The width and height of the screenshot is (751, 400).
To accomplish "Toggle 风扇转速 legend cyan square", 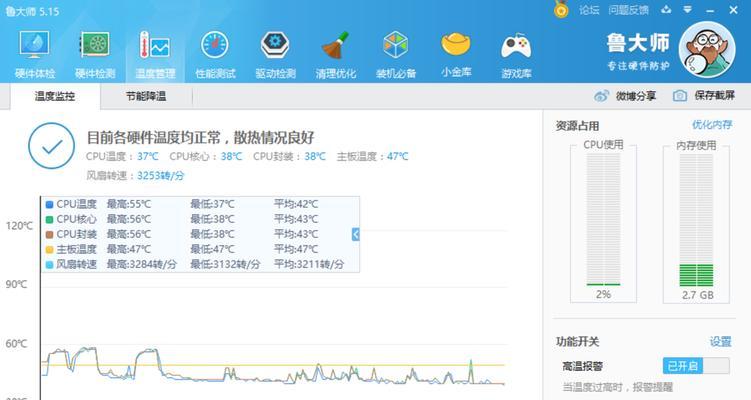I will tap(49, 264).
